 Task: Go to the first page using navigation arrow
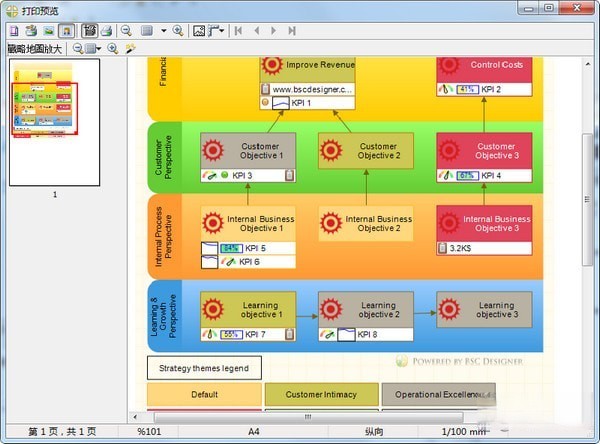coord(238,30)
